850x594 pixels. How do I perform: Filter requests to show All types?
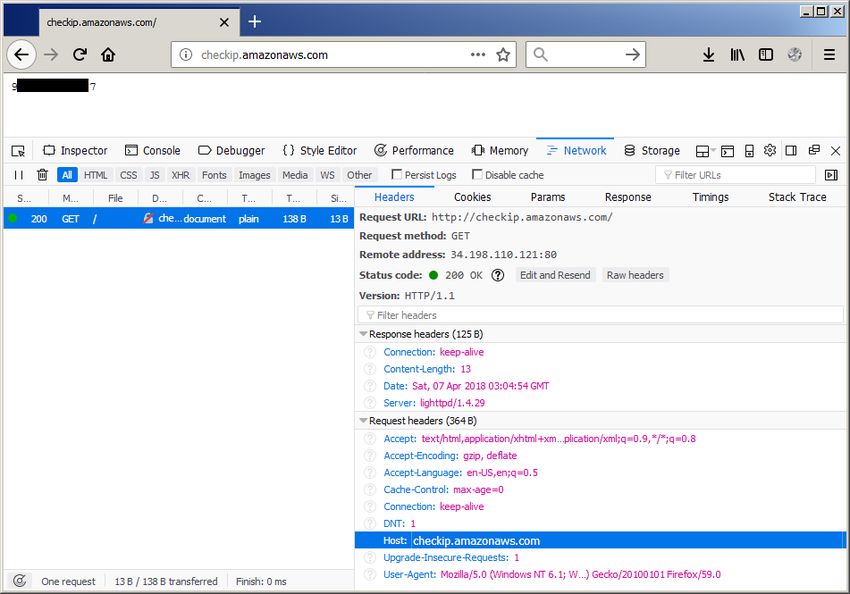(x=67, y=175)
